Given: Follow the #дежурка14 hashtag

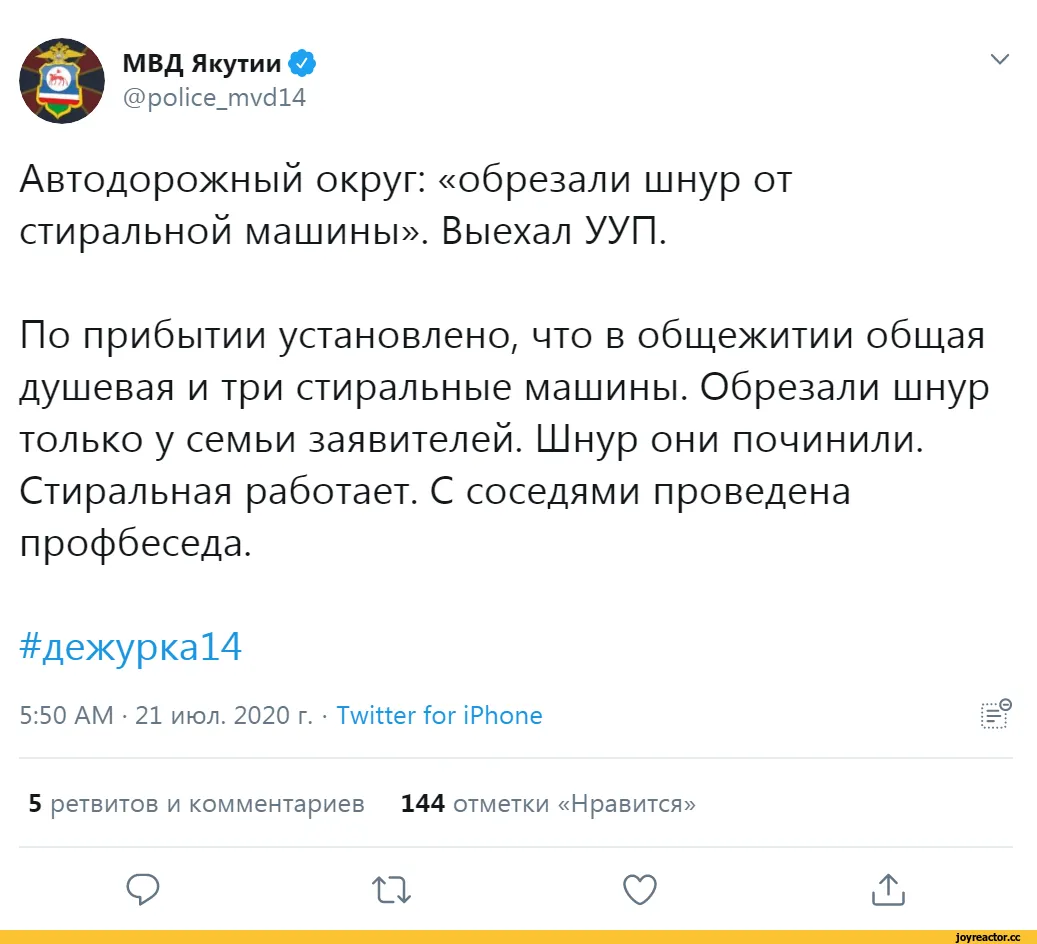Looking at the screenshot, I should 130,646.
